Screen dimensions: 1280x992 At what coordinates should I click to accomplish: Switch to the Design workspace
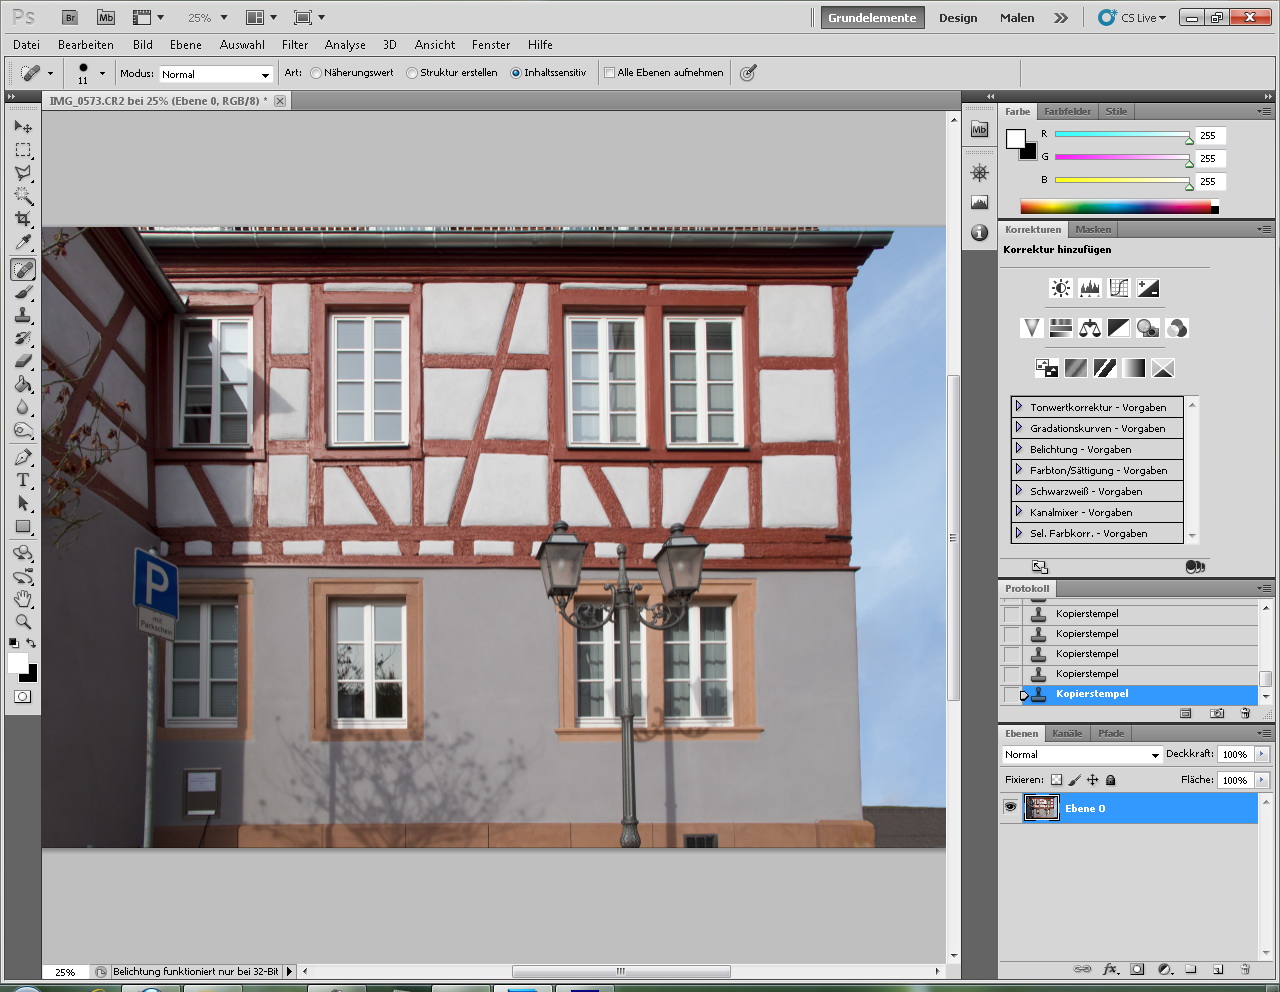(x=957, y=18)
